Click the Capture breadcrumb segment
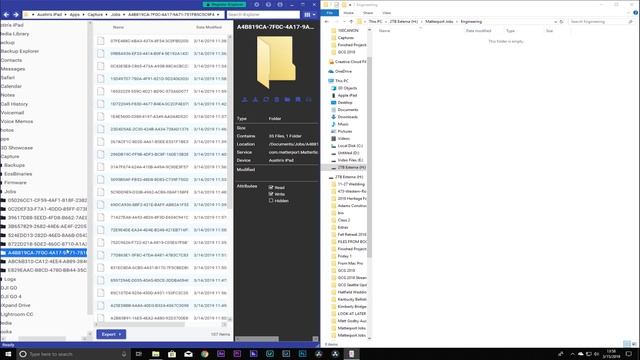Viewport: 640px width, 360px height. click(x=95, y=15)
